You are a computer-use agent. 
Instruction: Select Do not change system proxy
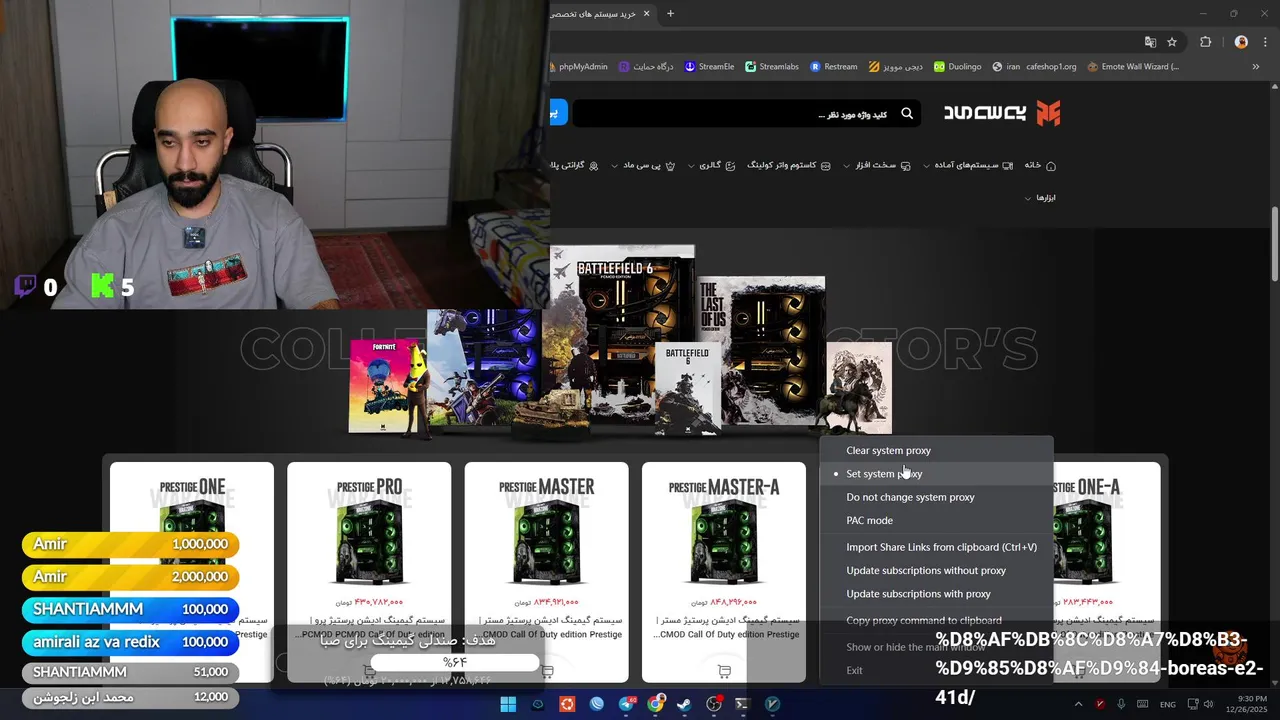pyautogui.click(x=936, y=497)
